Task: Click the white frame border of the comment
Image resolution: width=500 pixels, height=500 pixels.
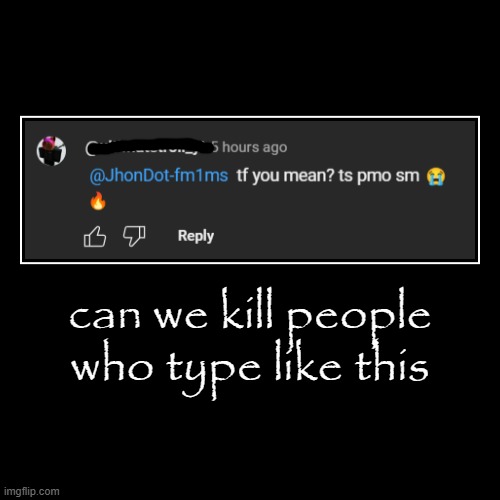Action: [250, 117]
